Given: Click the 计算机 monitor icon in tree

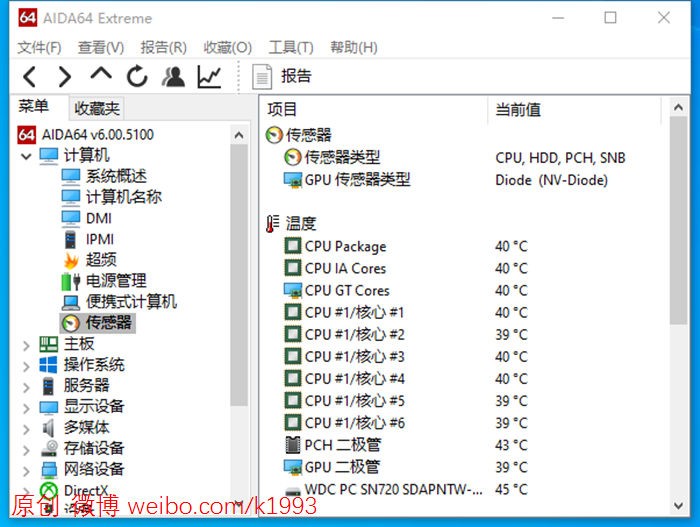Looking at the screenshot, I should point(49,156).
